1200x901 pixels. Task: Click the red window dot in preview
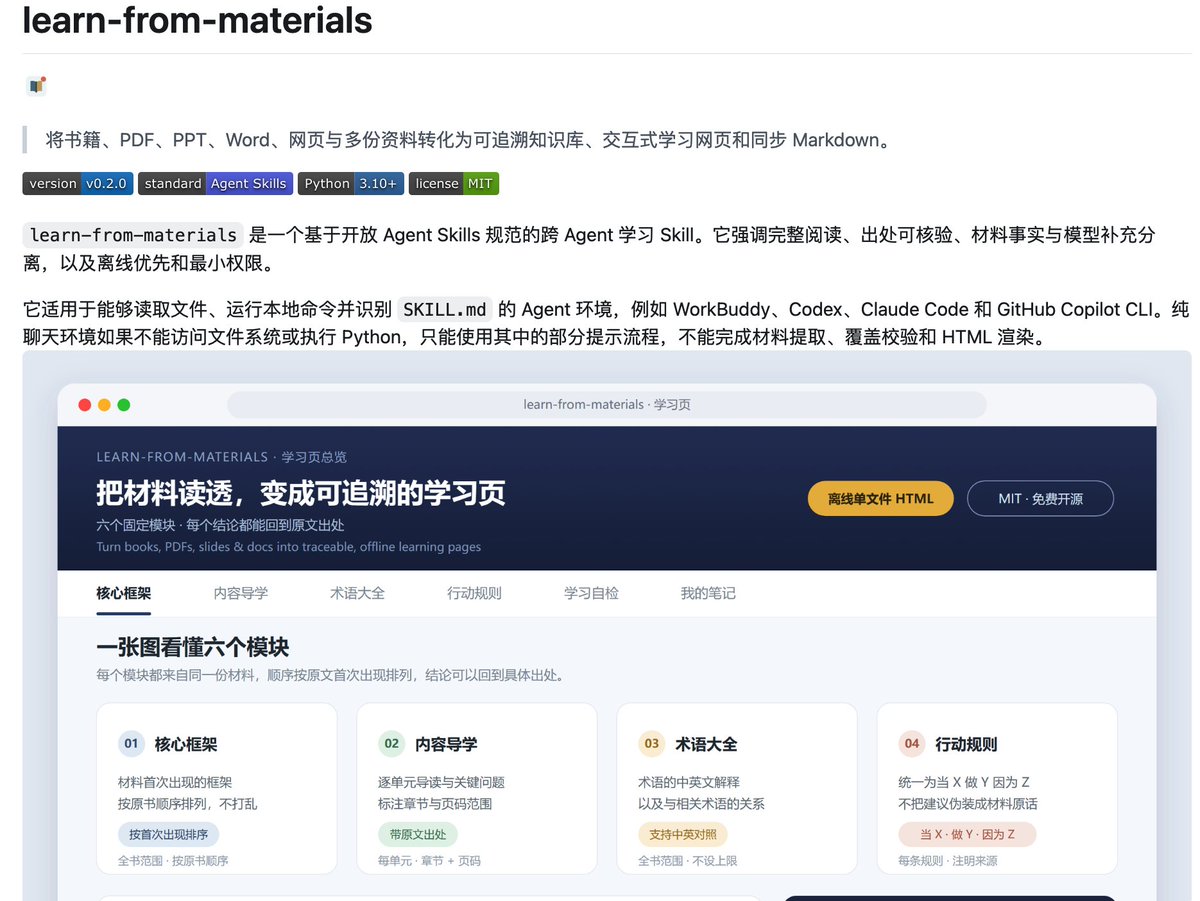click(x=85, y=405)
